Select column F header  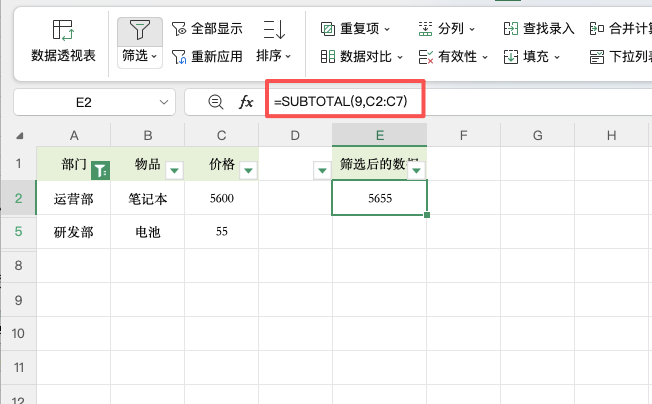click(x=464, y=135)
